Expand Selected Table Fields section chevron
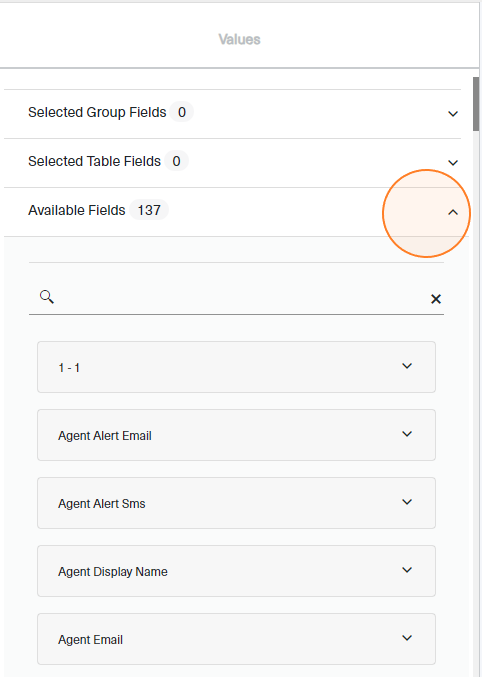Image resolution: width=482 pixels, height=677 pixels. coord(453,163)
